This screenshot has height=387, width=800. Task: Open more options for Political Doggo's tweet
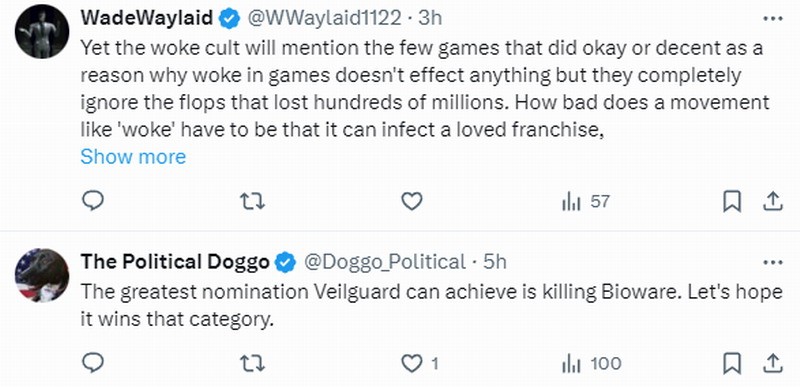772,263
